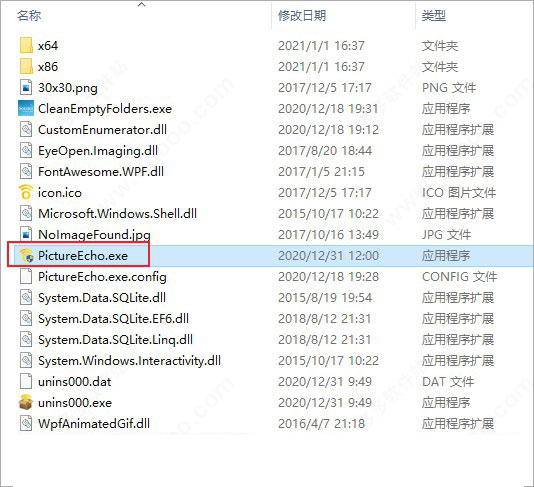This screenshot has width=534, height=487.
Task: Select the FontAwesome.WPF.dll file name
Action: pyautogui.click(x=101, y=172)
